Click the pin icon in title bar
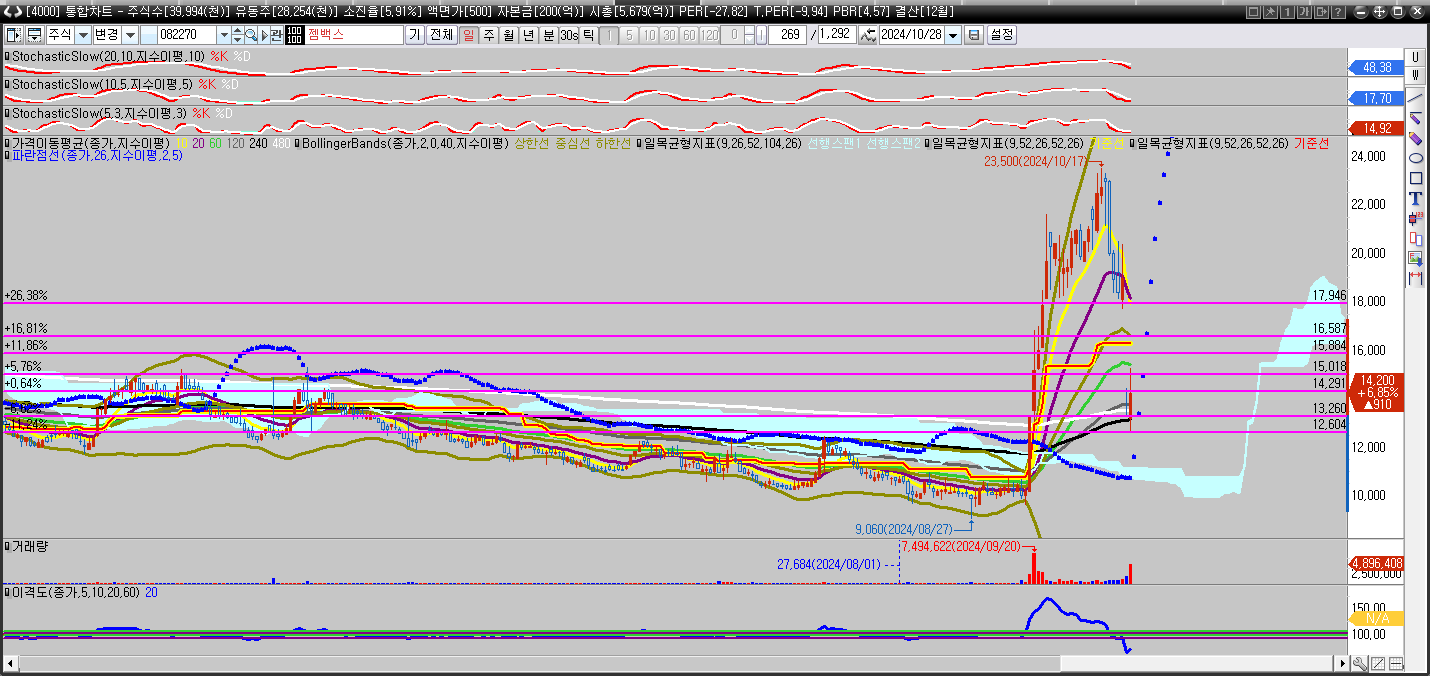 coord(1270,12)
